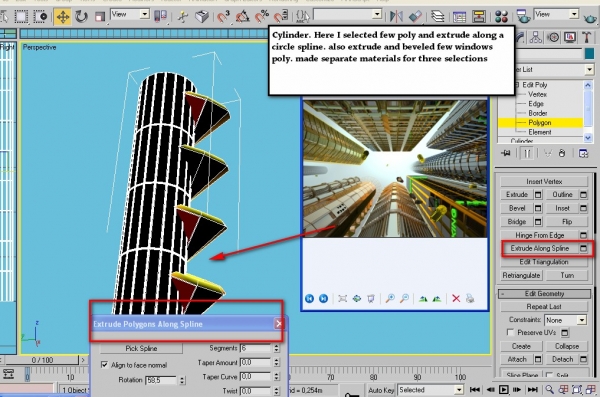Toggle Align to face normal checkbox
This screenshot has height=397, width=600.
tap(104, 364)
